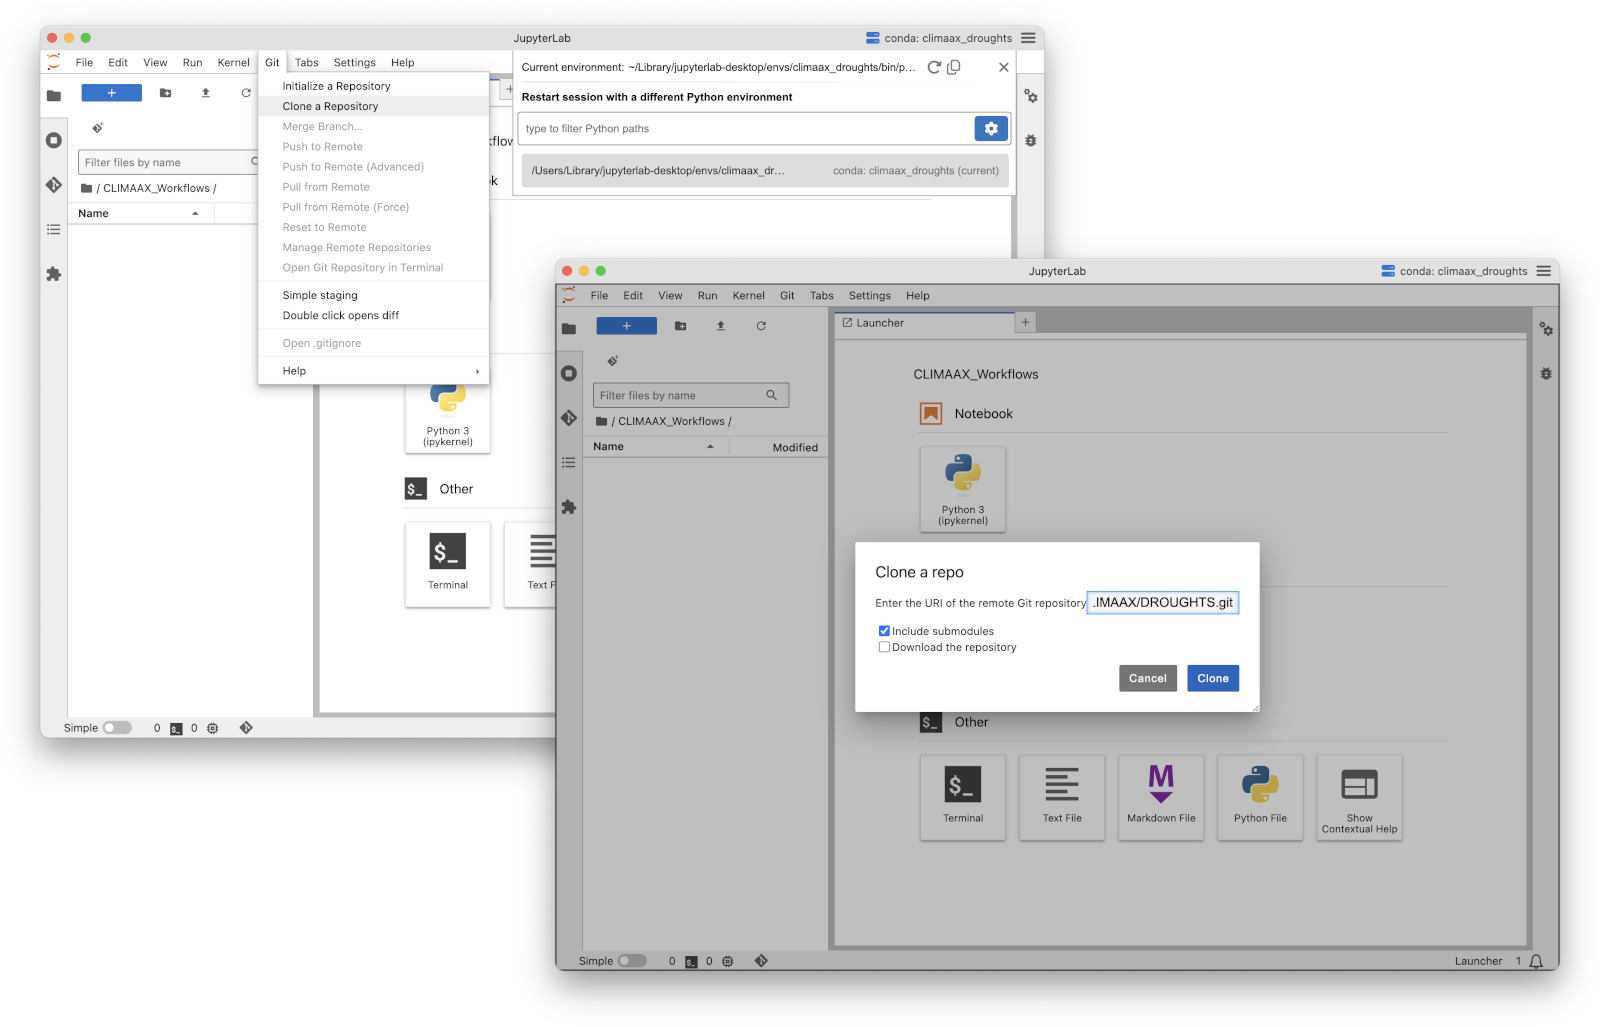1600x1027 pixels.
Task: Open Tabs menu in front window
Action: click(821, 296)
